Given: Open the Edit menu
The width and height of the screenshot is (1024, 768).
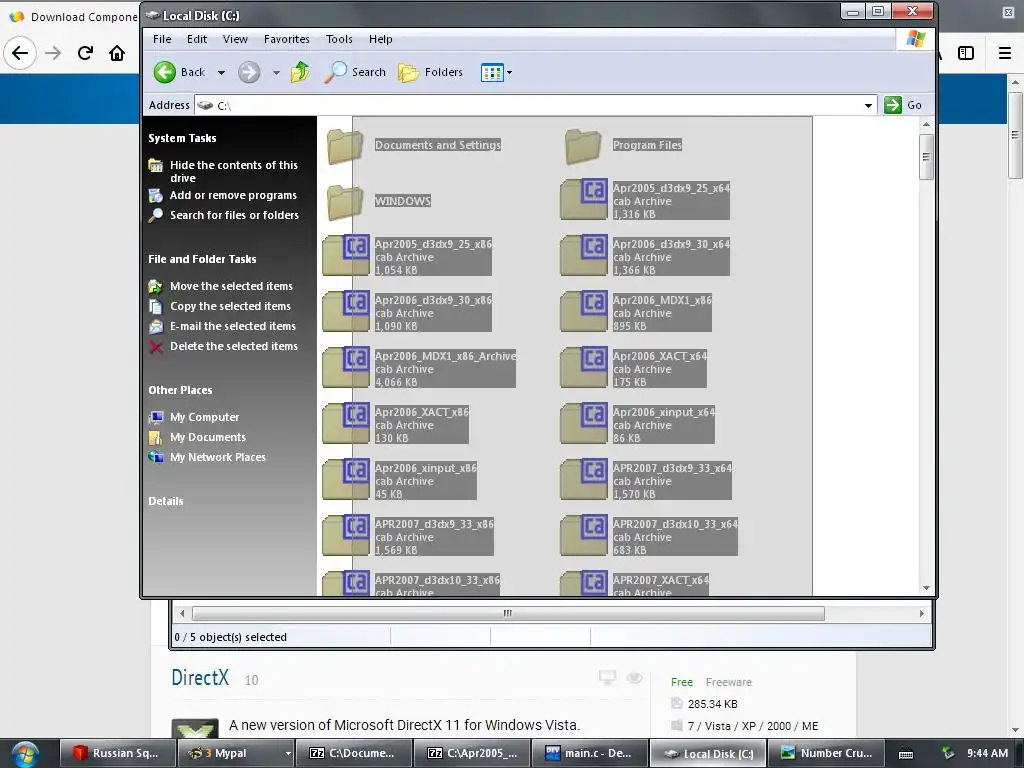Looking at the screenshot, I should pyautogui.click(x=197, y=39).
